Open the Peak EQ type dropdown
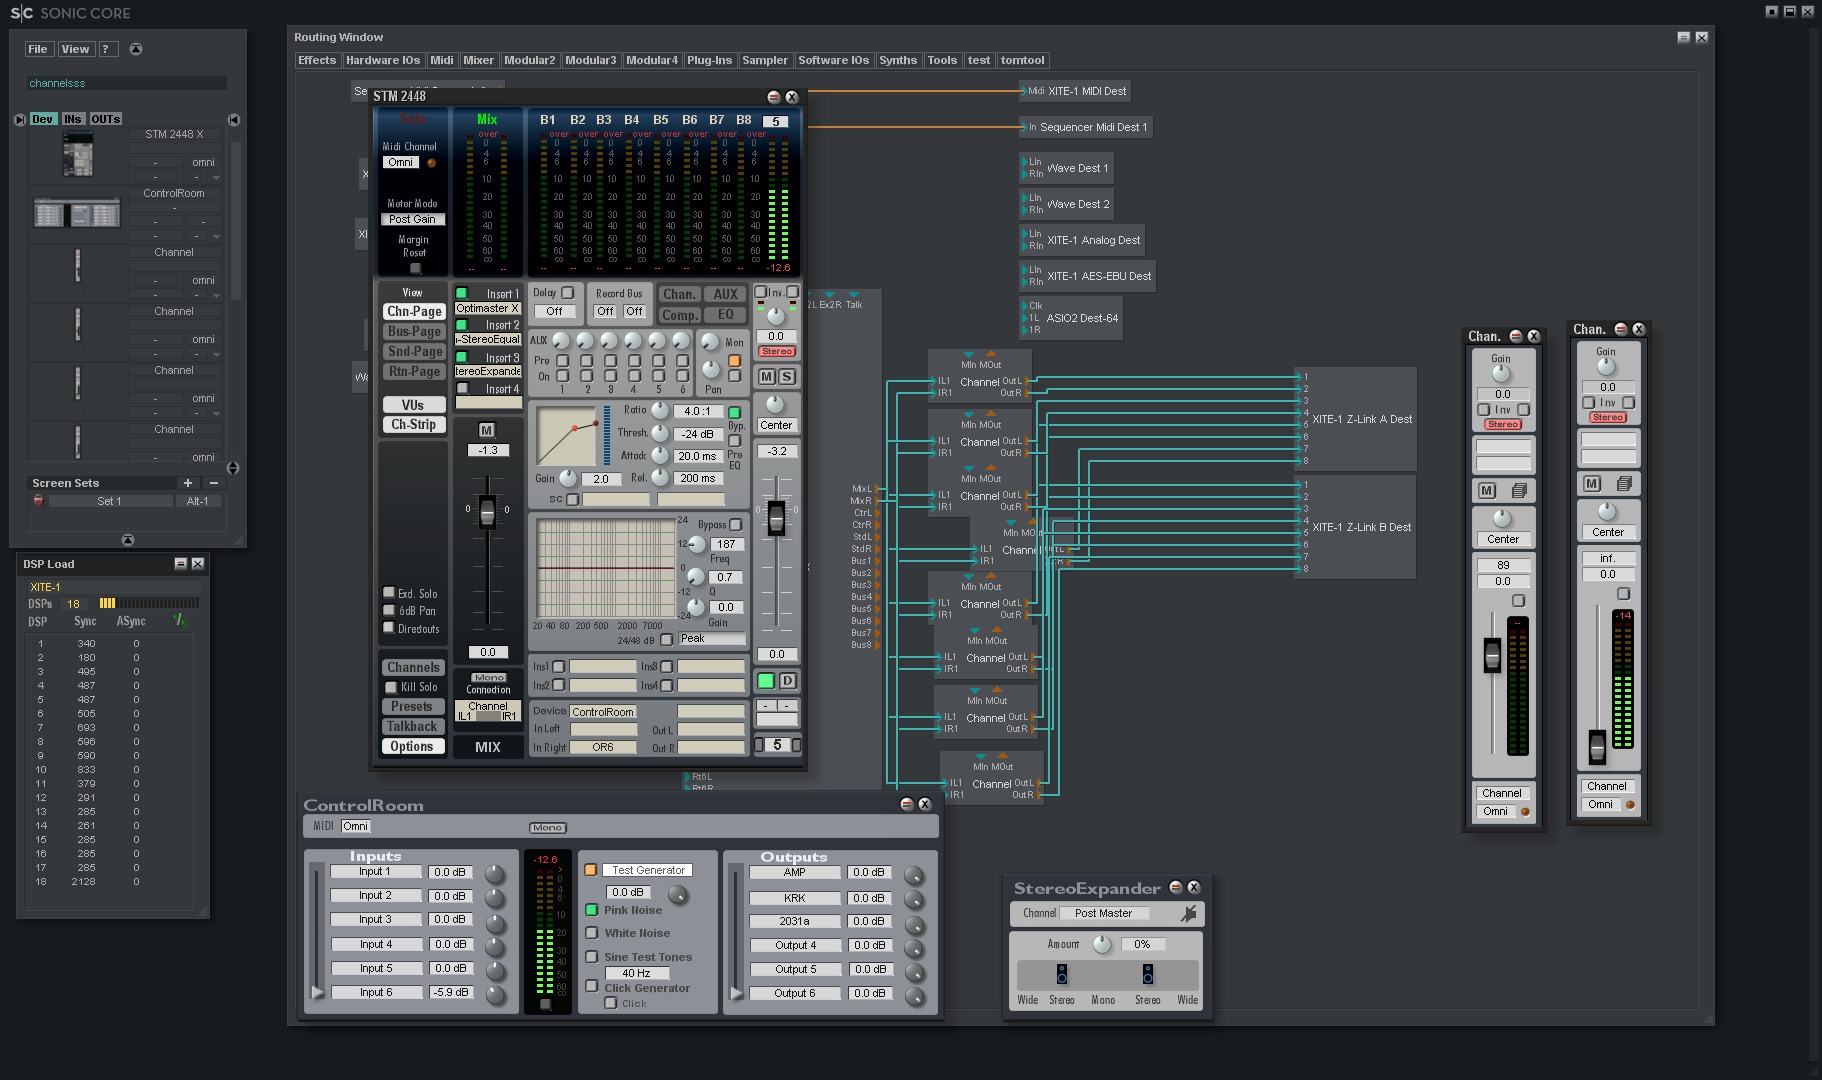 pyautogui.click(x=712, y=638)
